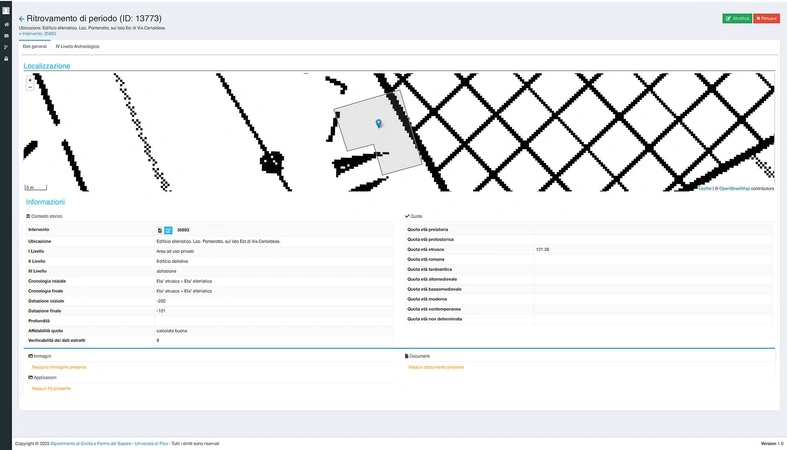This screenshot has width=787, height=450.
Task: Zoom out on the map
Action: tap(29, 87)
